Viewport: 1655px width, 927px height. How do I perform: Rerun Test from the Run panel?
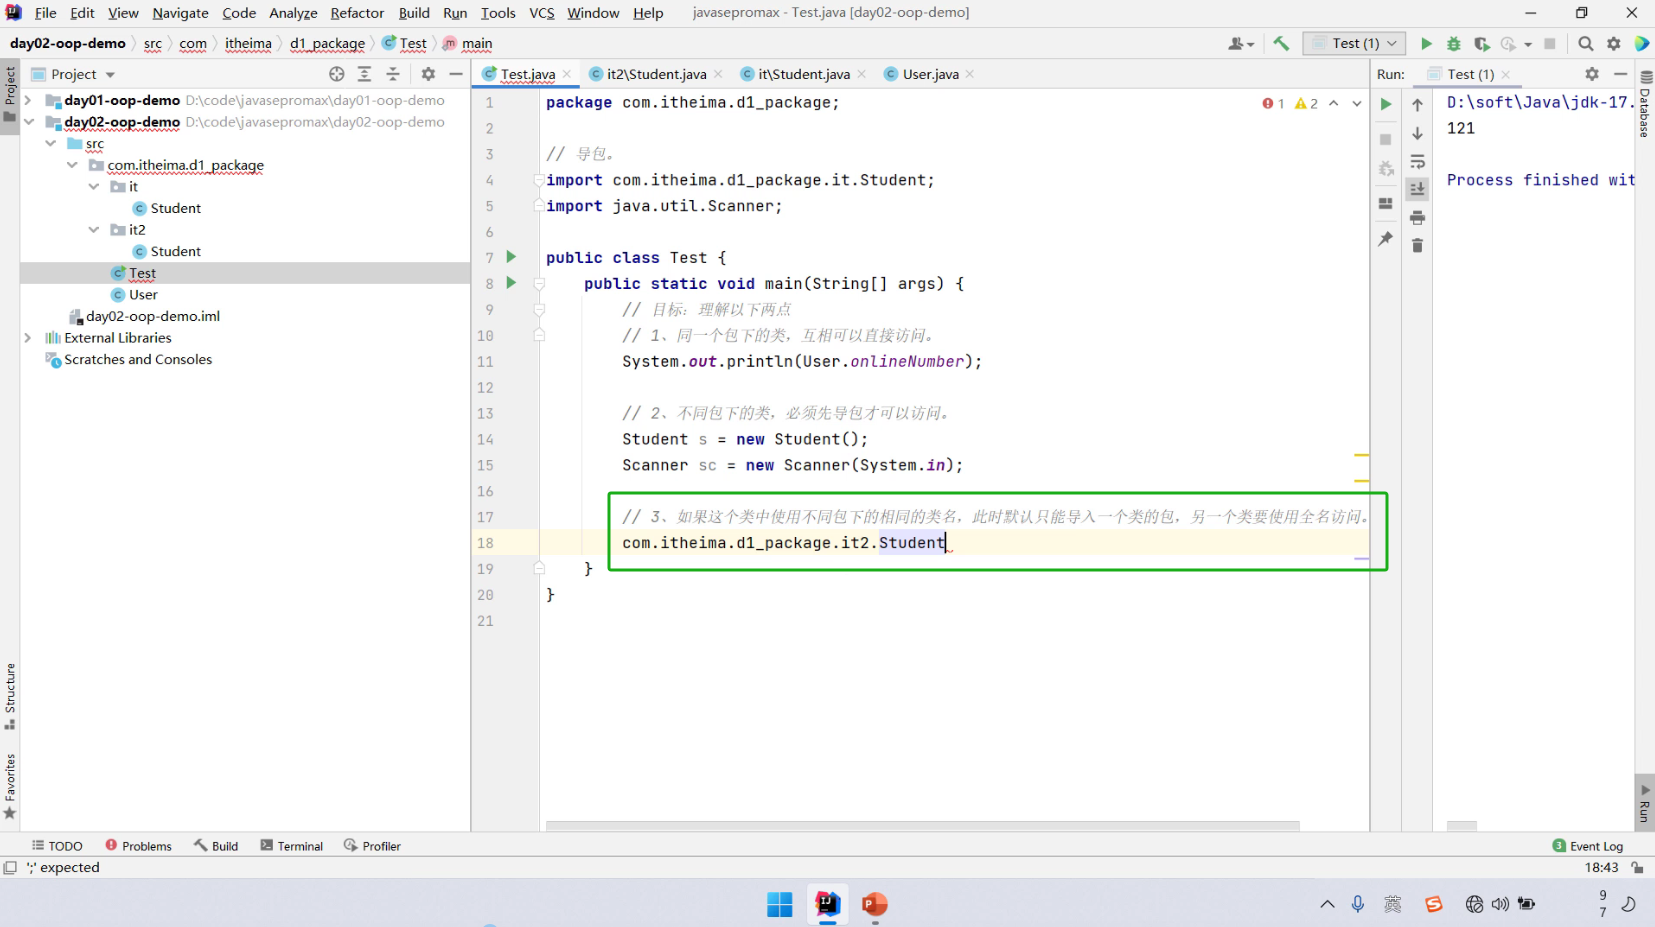pos(1386,104)
